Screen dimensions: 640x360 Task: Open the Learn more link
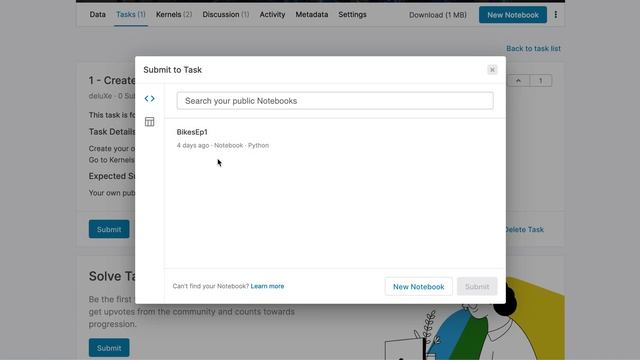[267, 286]
